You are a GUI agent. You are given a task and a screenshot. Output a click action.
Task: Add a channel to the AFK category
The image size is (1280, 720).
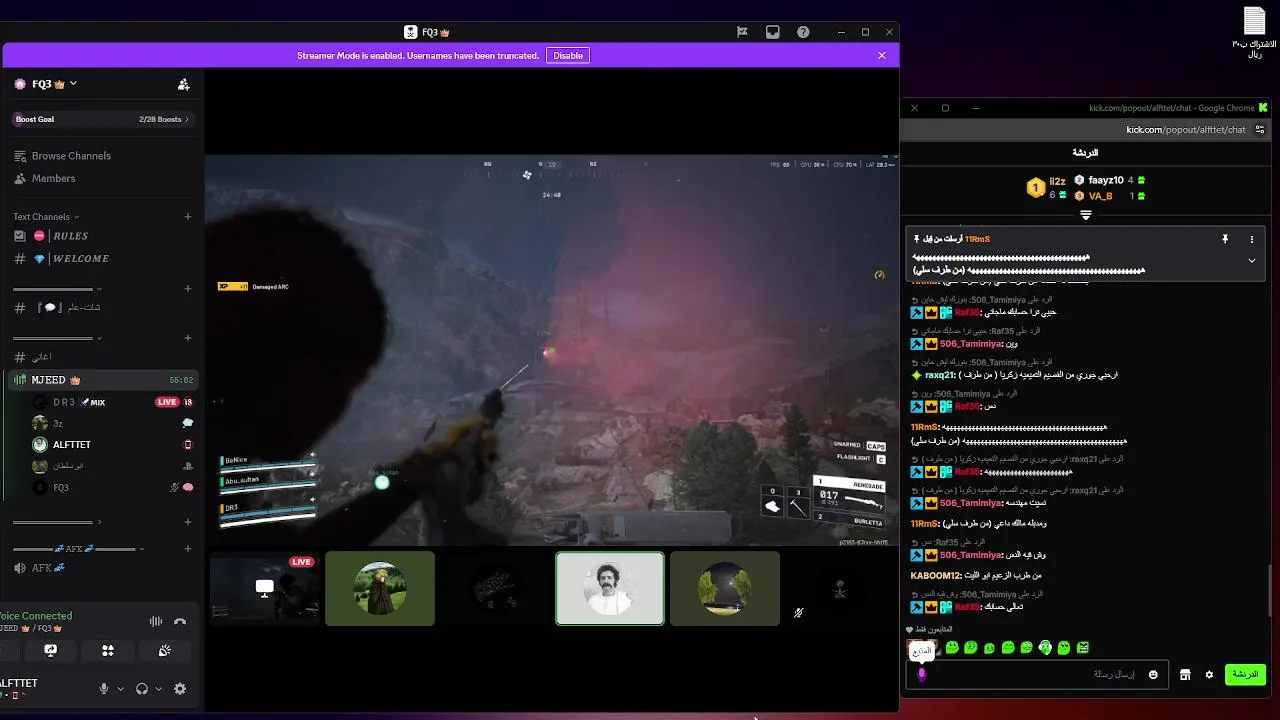click(x=187, y=549)
